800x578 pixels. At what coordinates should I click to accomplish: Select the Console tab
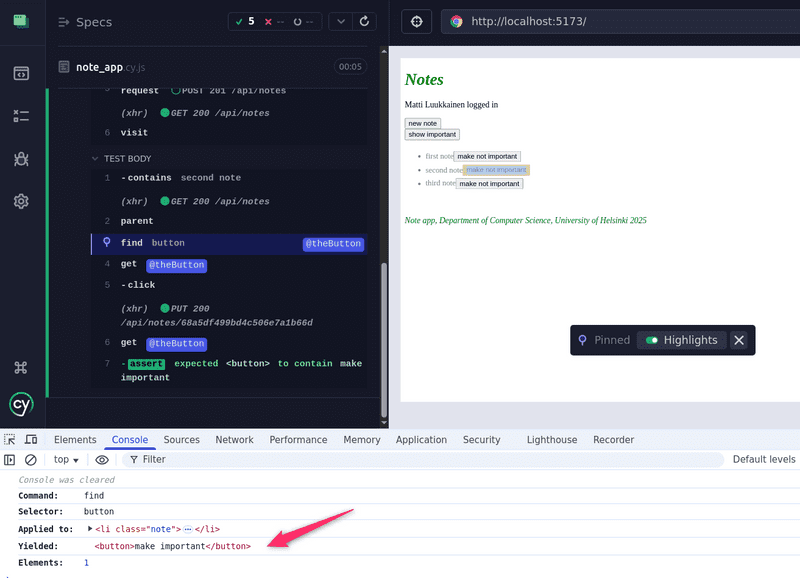tap(130, 440)
